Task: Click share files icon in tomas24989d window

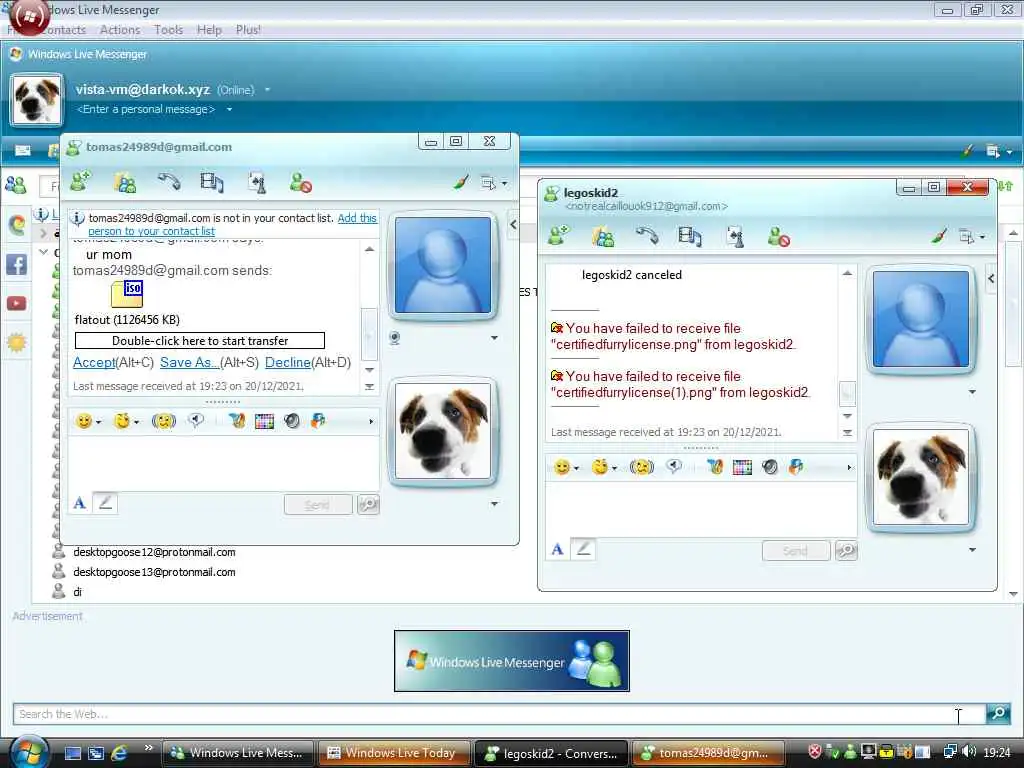Action: tap(125, 183)
